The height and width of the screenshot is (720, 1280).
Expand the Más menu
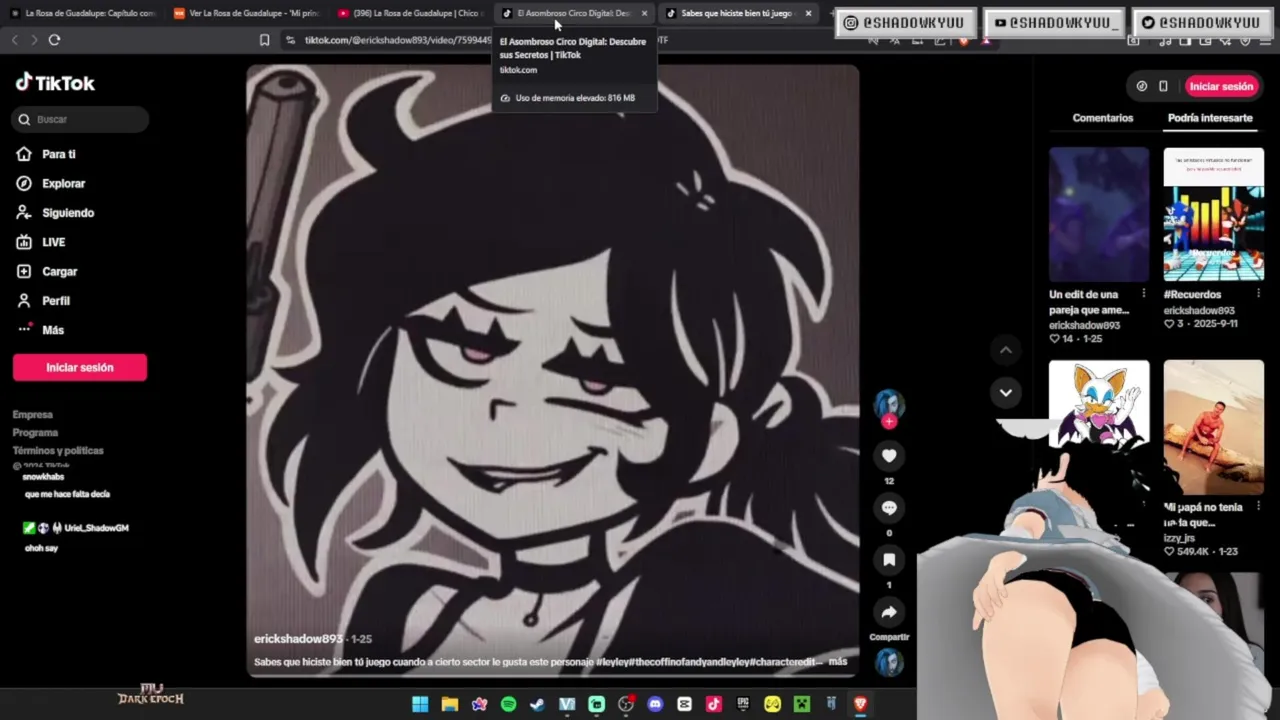coord(40,330)
